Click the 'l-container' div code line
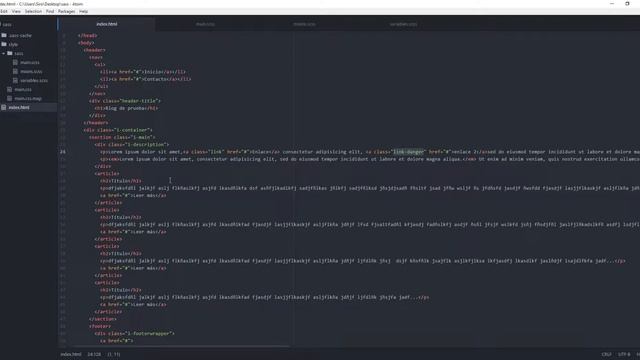This screenshot has height=360, width=640. (118, 130)
